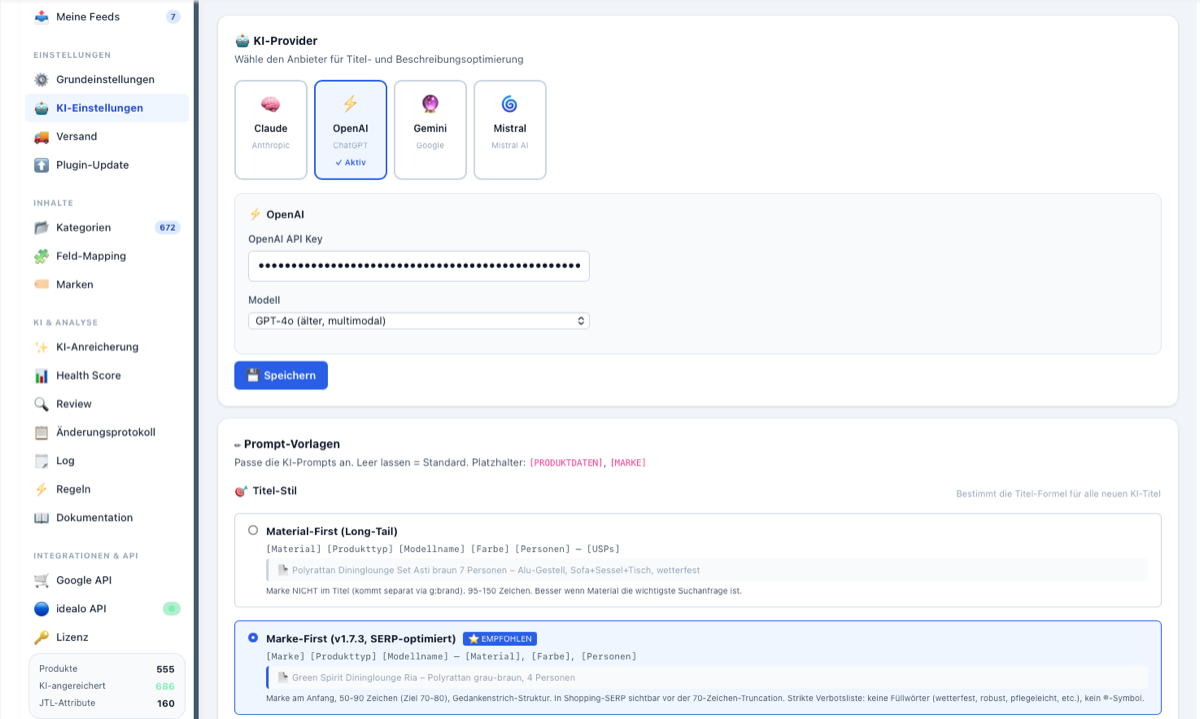Click the Claude brain icon
The image size is (1200, 719).
click(270, 104)
